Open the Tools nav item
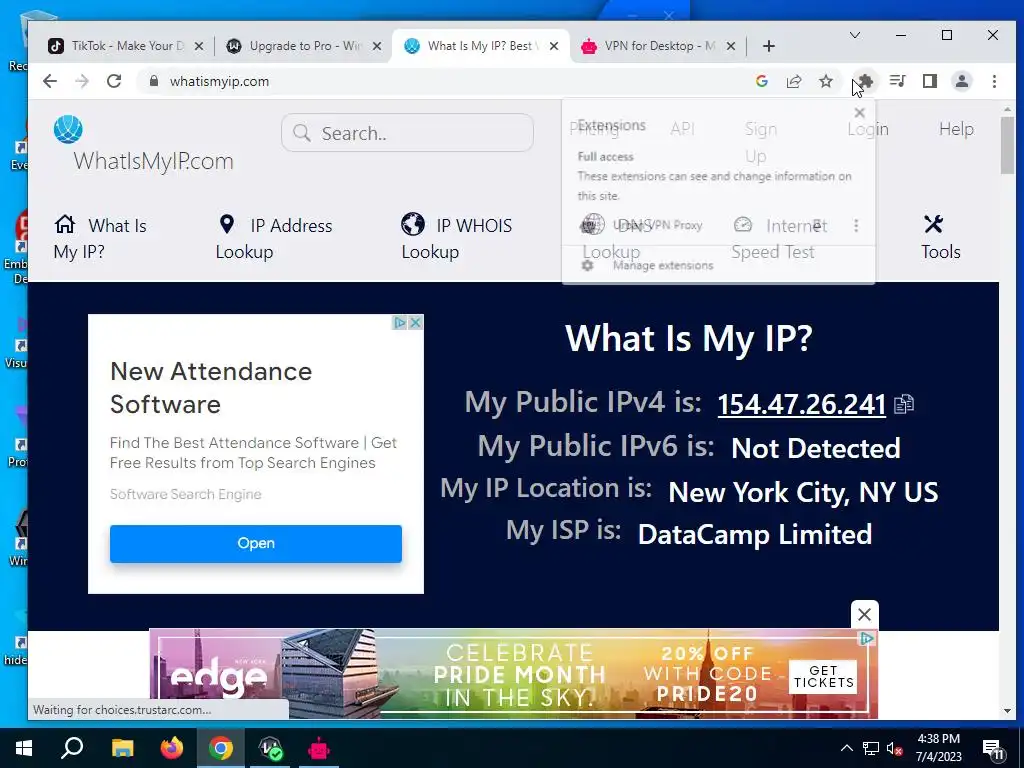Image resolution: width=1024 pixels, height=768 pixels. pyautogui.click(x=940, y=238)
